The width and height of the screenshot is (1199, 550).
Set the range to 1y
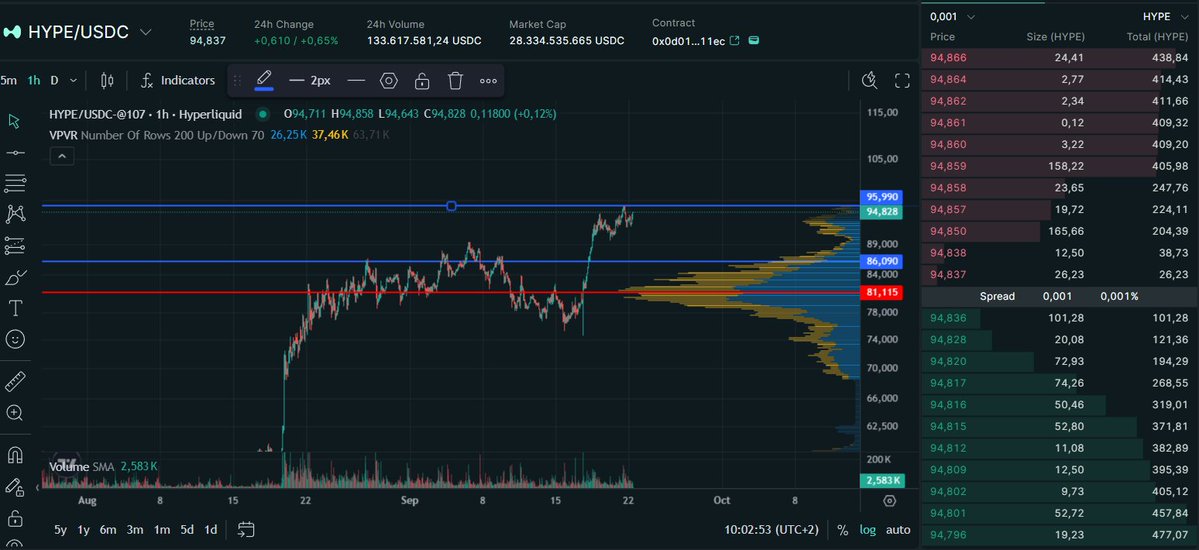coord(84,529)
